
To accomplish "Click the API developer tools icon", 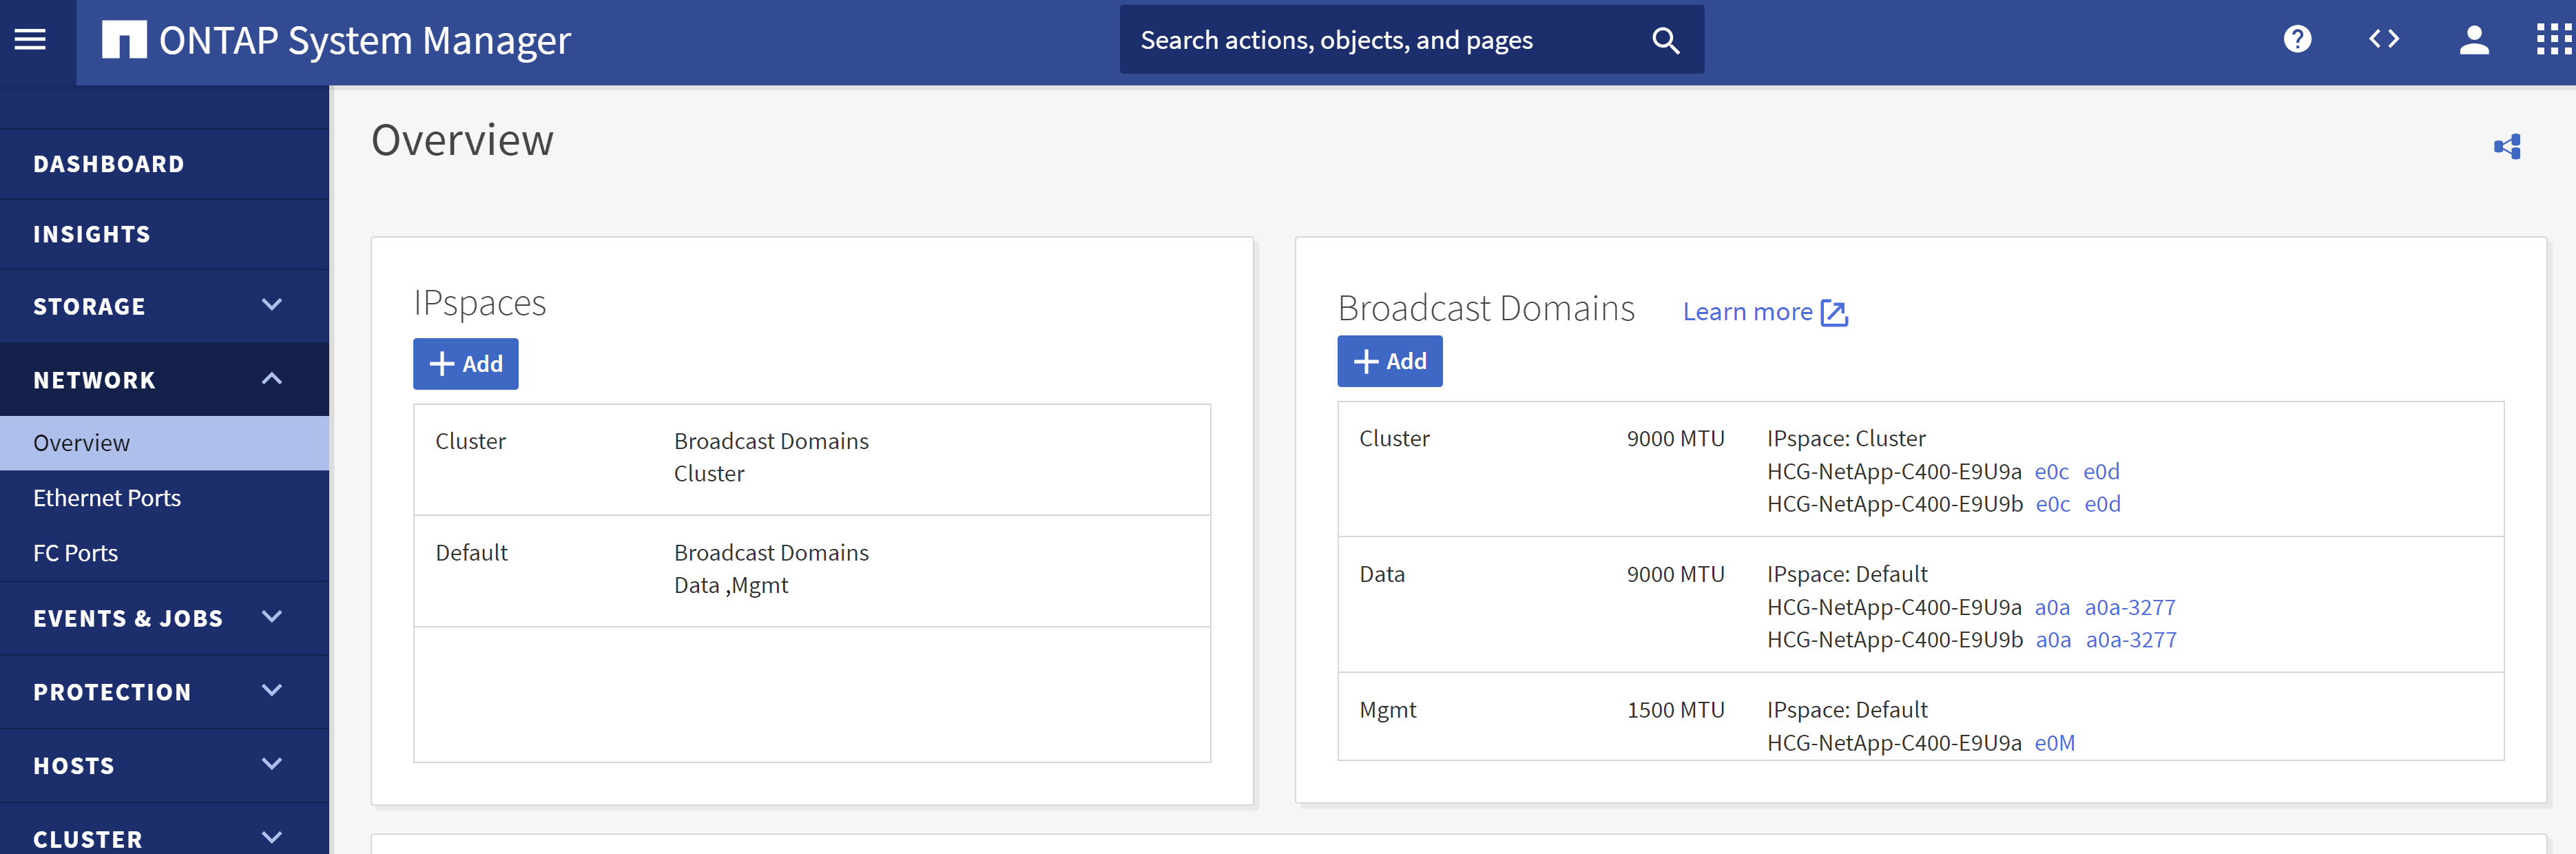I will (x=2384, y=39).
